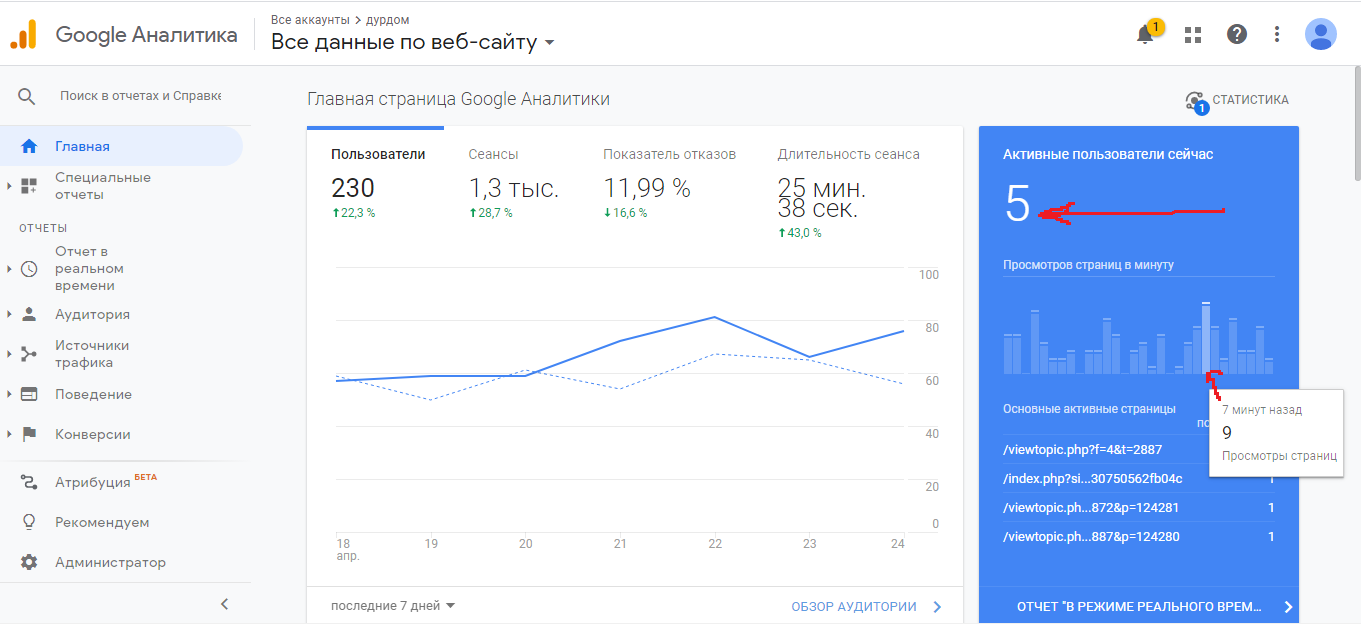The image size is (1361, 625).
Task: Click the Рекомендуем lightbulb icon
Action: pyautogui.click(x=29, y=522)
